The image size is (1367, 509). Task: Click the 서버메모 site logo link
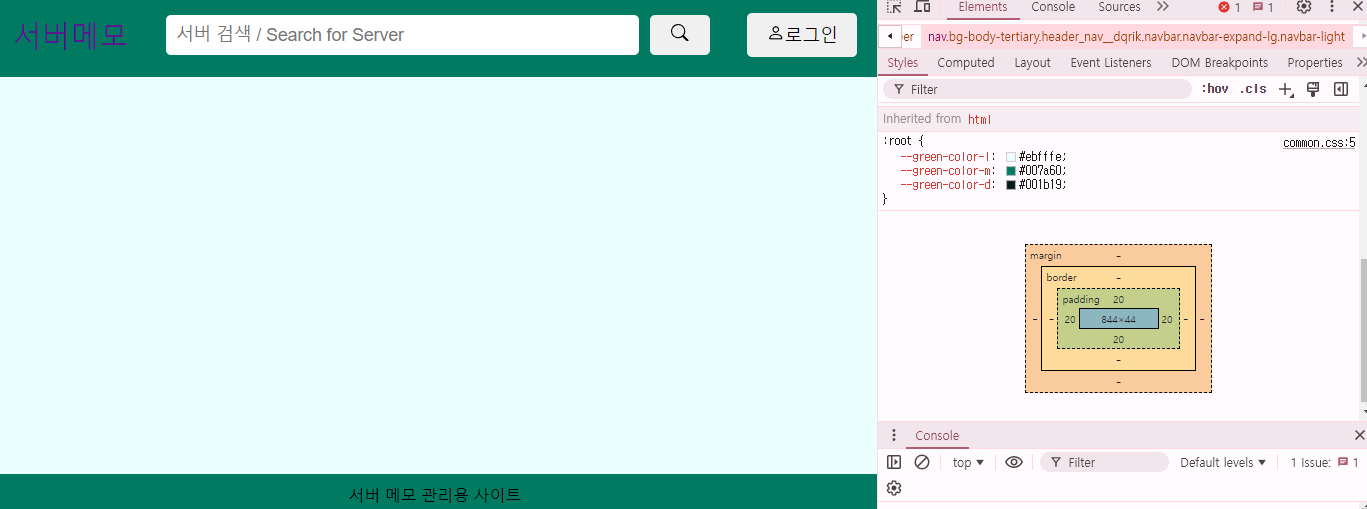70,35
